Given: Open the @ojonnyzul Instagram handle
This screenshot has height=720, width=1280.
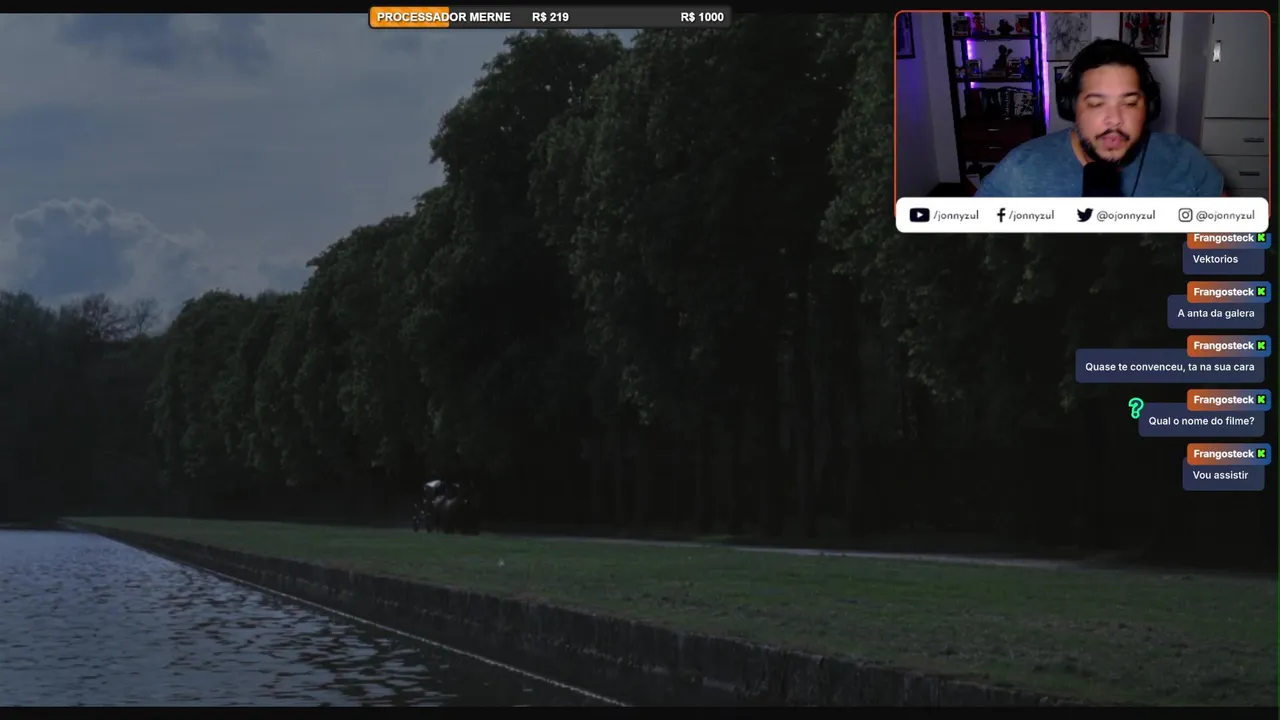Looking at the screenshot, I should pyautogui.click(x=1225, y=215).
